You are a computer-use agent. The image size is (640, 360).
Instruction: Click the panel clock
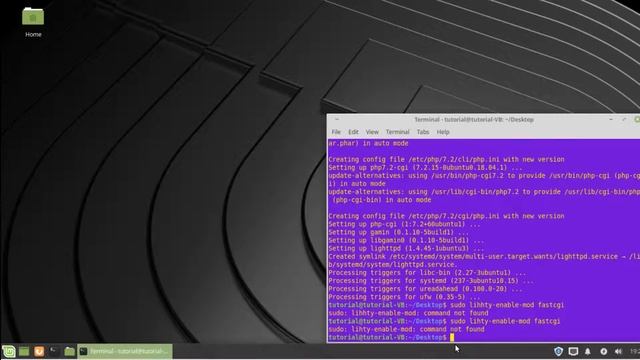635,351
